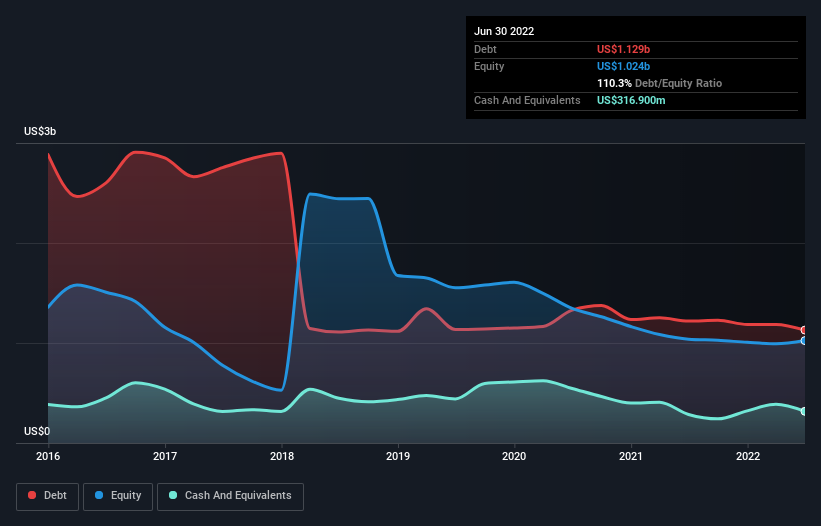Click the 2020 x-axis label

coord(514,456)
